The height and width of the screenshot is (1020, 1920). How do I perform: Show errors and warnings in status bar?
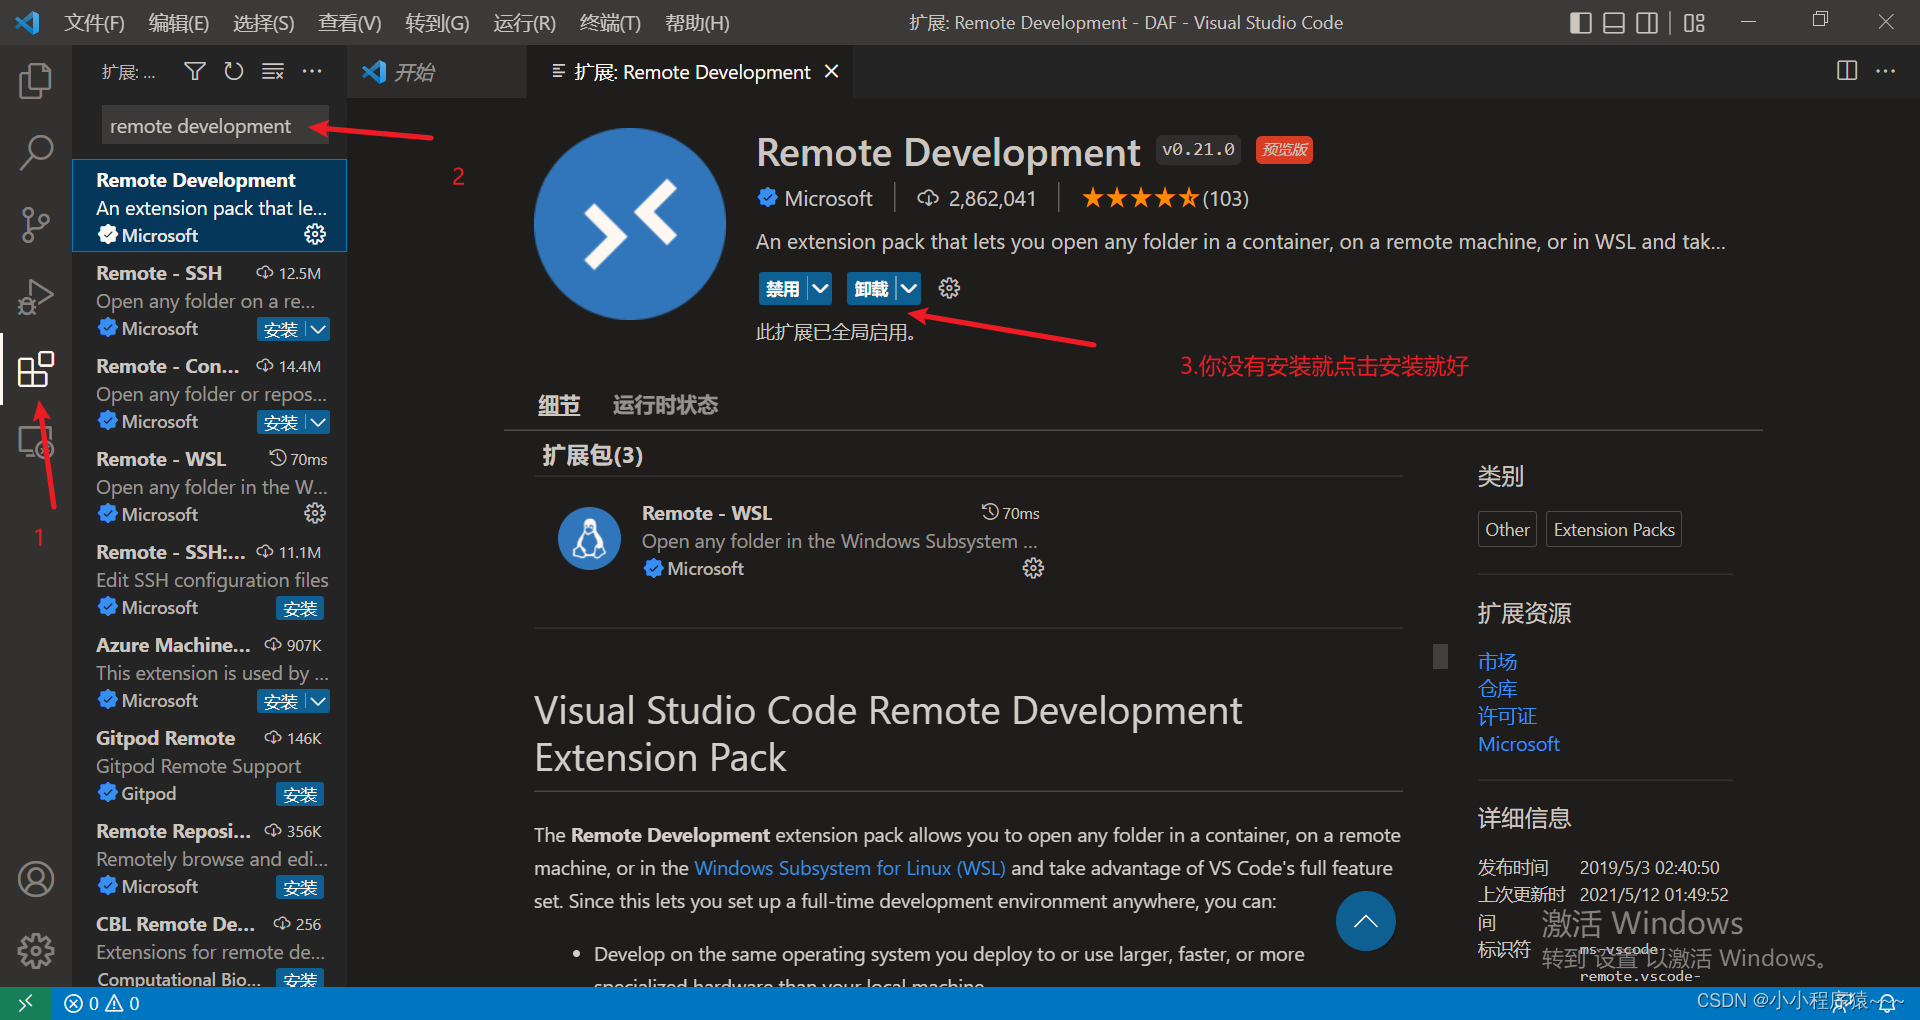(x=102, y=1003)
